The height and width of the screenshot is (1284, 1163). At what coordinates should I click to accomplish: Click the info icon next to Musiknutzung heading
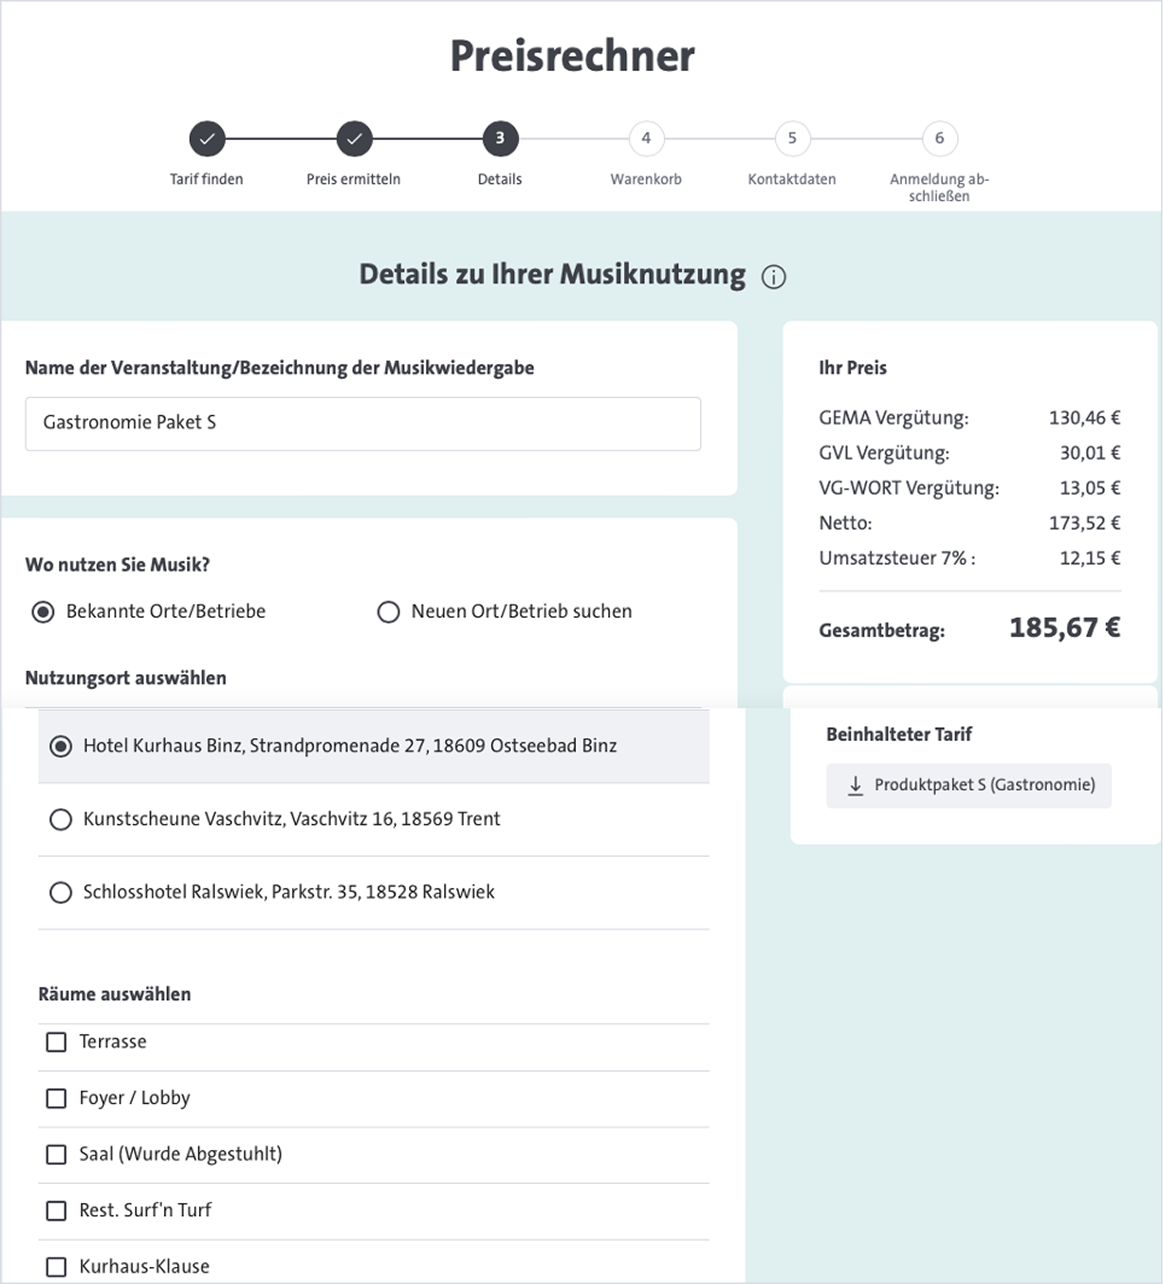coord(775,277)
